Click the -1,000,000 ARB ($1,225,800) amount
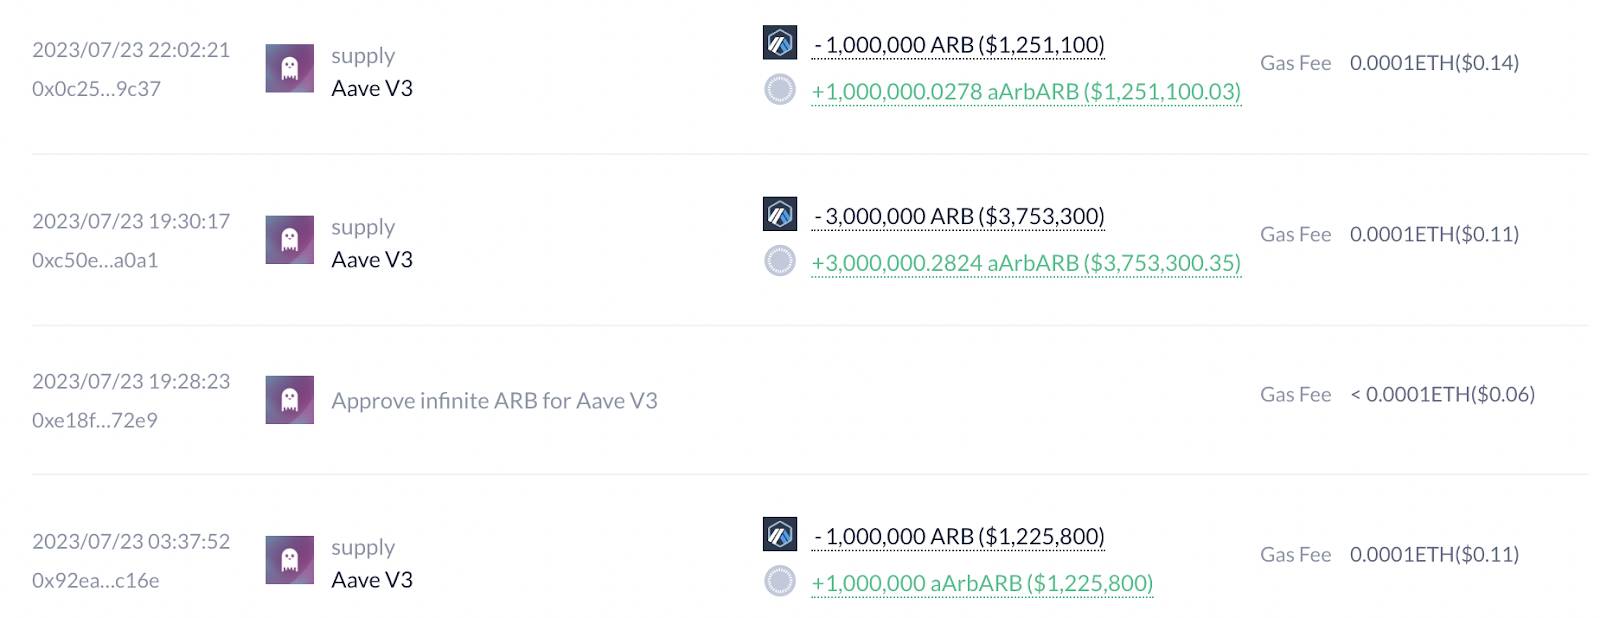The height and width of the screenshot is (618, 1600). click(959, 537)
